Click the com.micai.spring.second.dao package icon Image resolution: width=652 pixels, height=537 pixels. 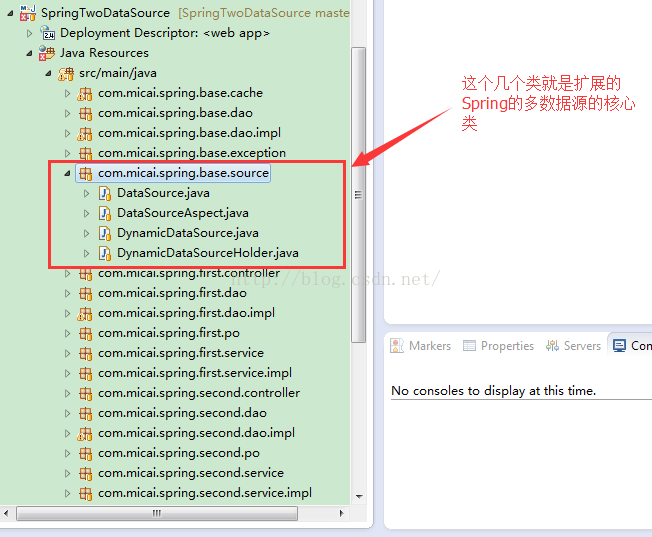click(86, 413)
